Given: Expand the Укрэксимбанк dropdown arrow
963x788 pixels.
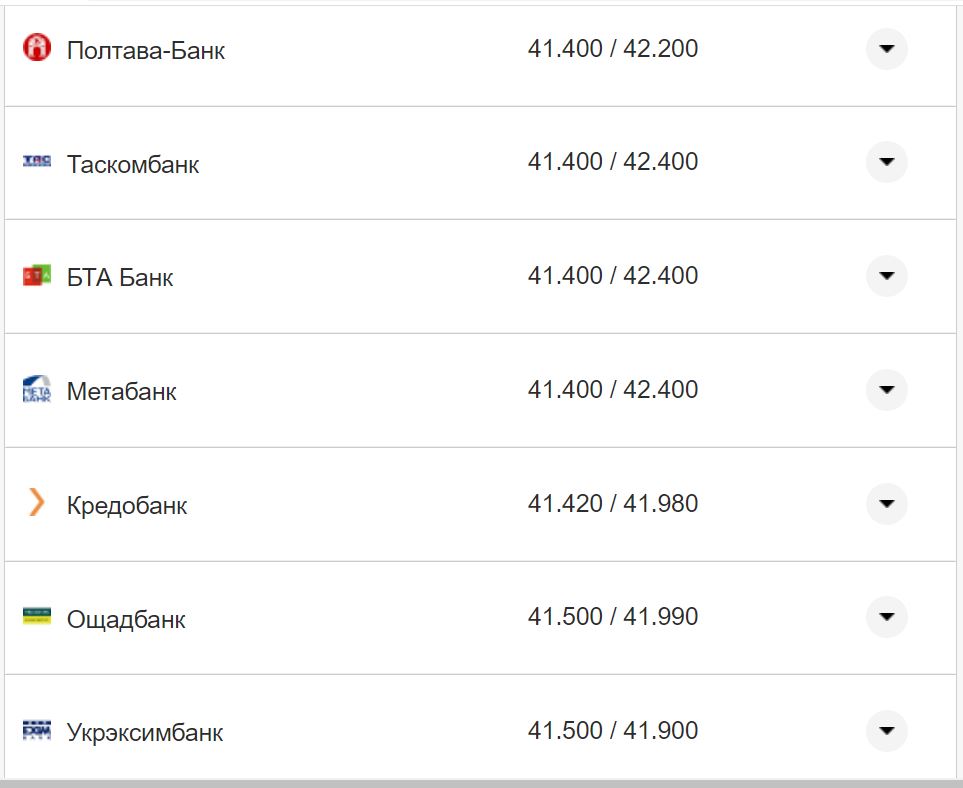Looking at the screenshot, I should pyautogui.click(x=886, y=731).
